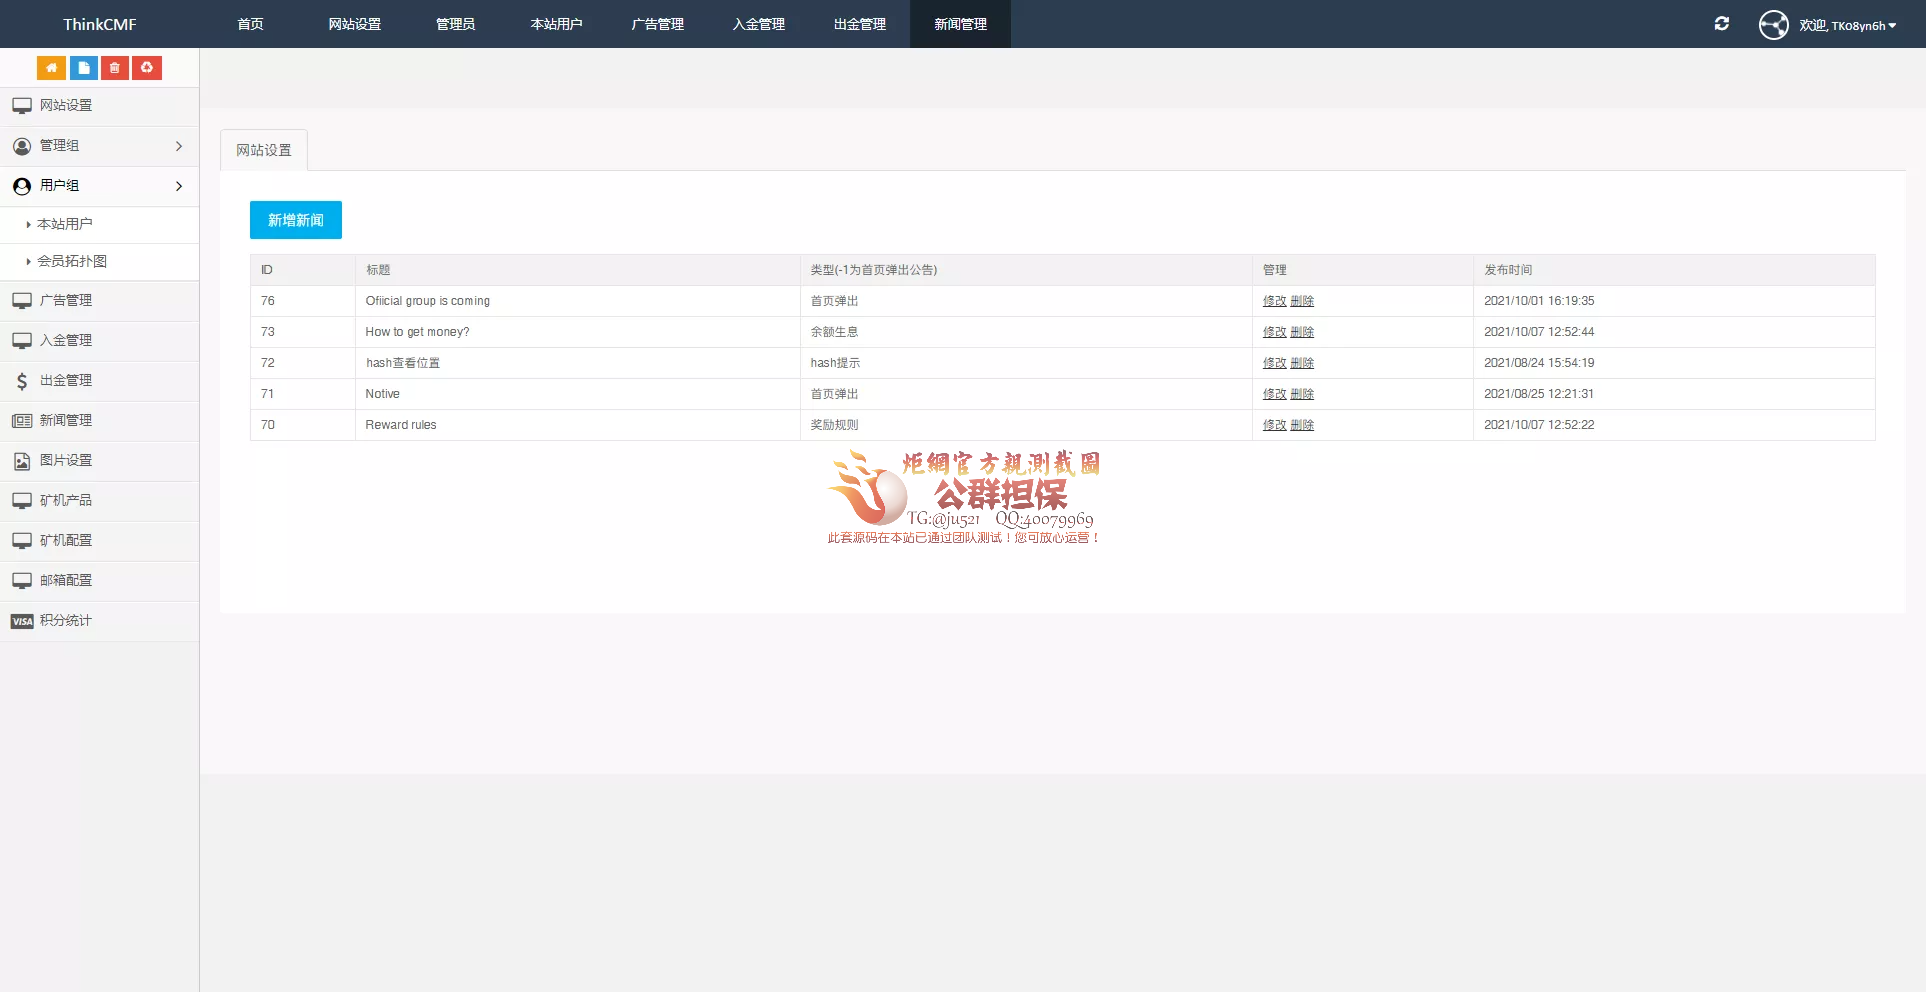The width and height of the screenshot is (1926, 992).
Task: Switch to the 网站设置 tab
Action: tap(264, 150)
